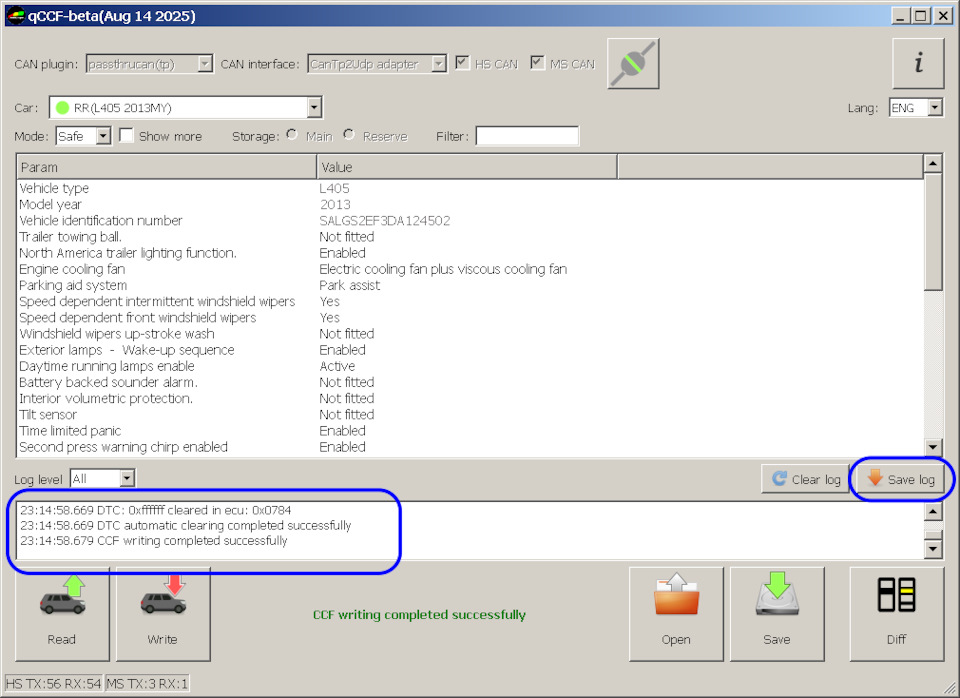This screenshot has width=960, height=698.
Task: Click the Save log button
Action: tap(901, 479)
